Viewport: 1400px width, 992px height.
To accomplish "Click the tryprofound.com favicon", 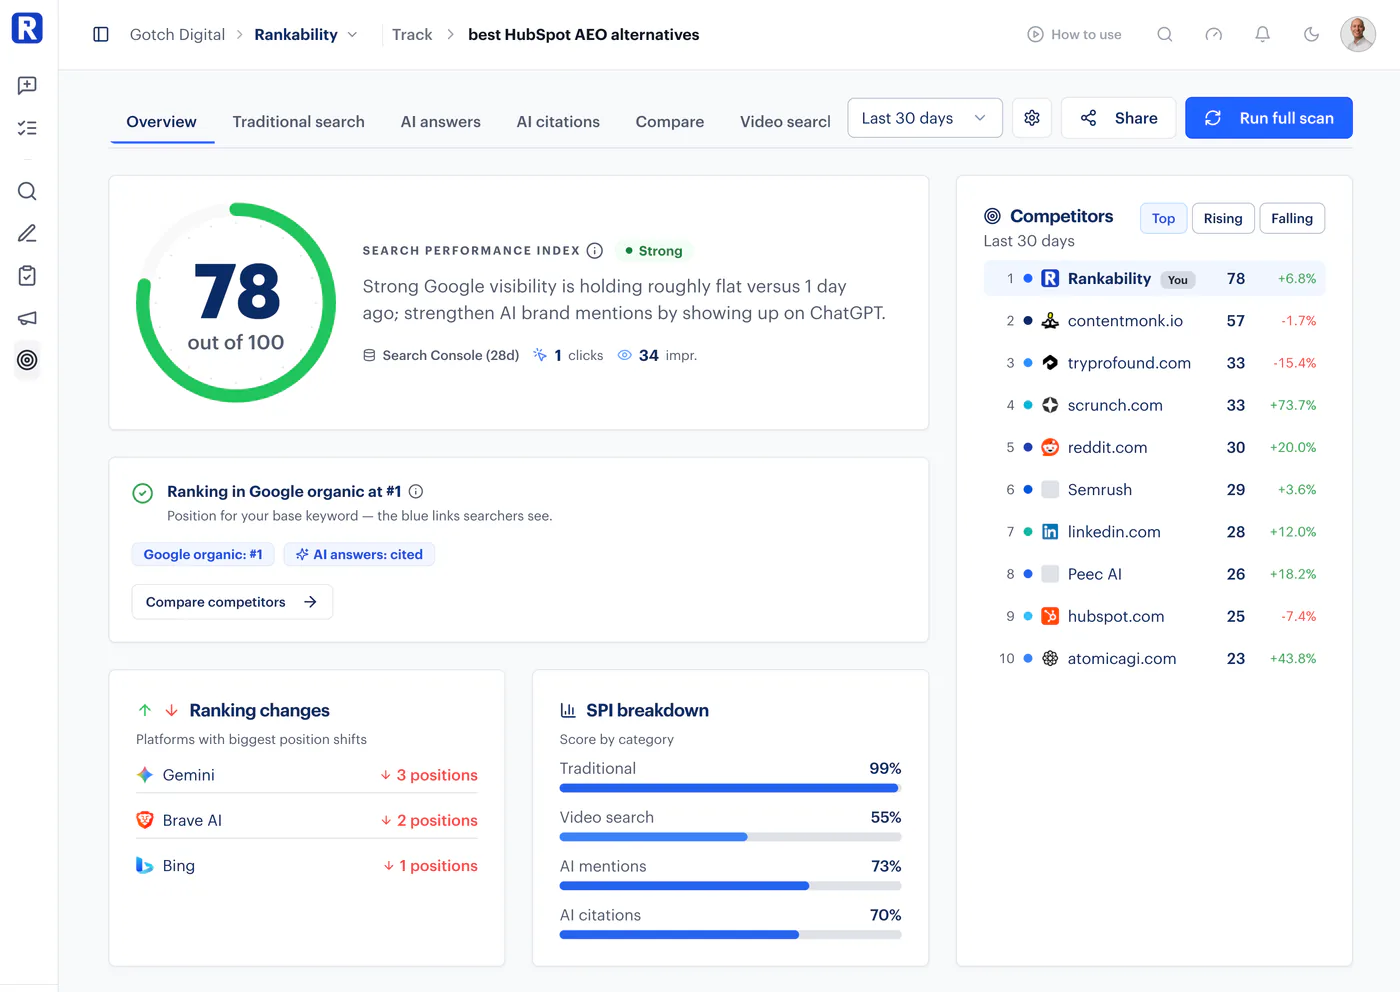I will 1050,363.
